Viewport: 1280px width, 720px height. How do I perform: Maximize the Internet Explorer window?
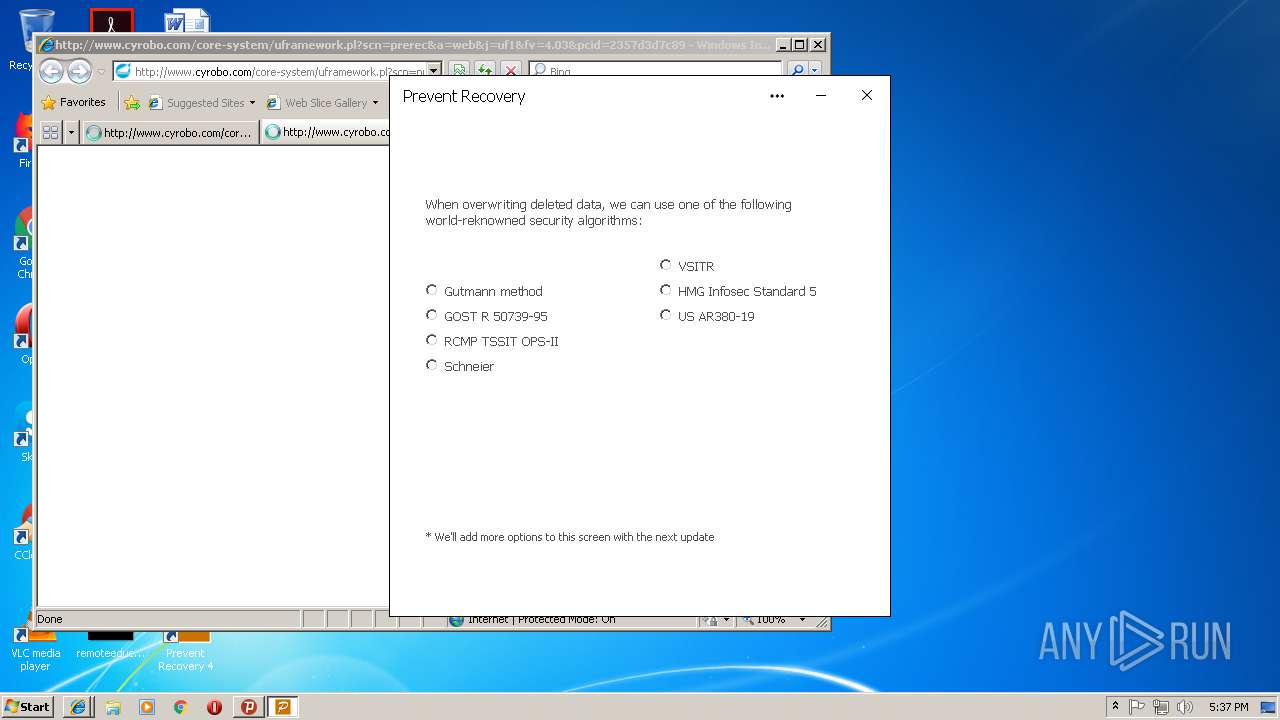(799, 45)
